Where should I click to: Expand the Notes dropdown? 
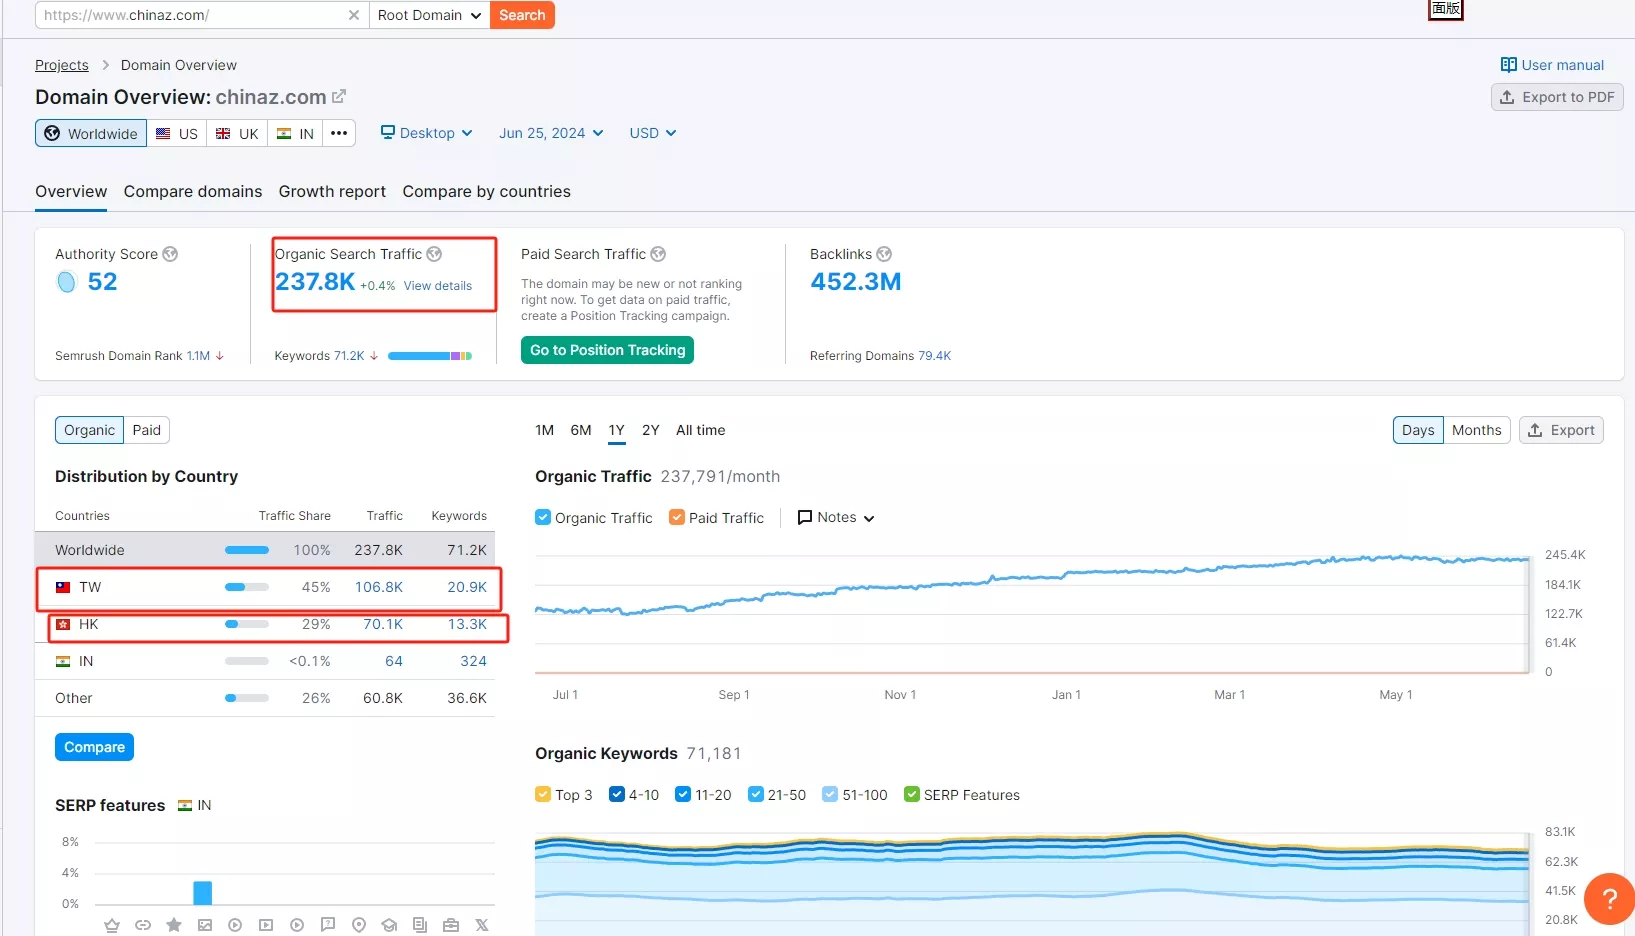tap(836, 517)
